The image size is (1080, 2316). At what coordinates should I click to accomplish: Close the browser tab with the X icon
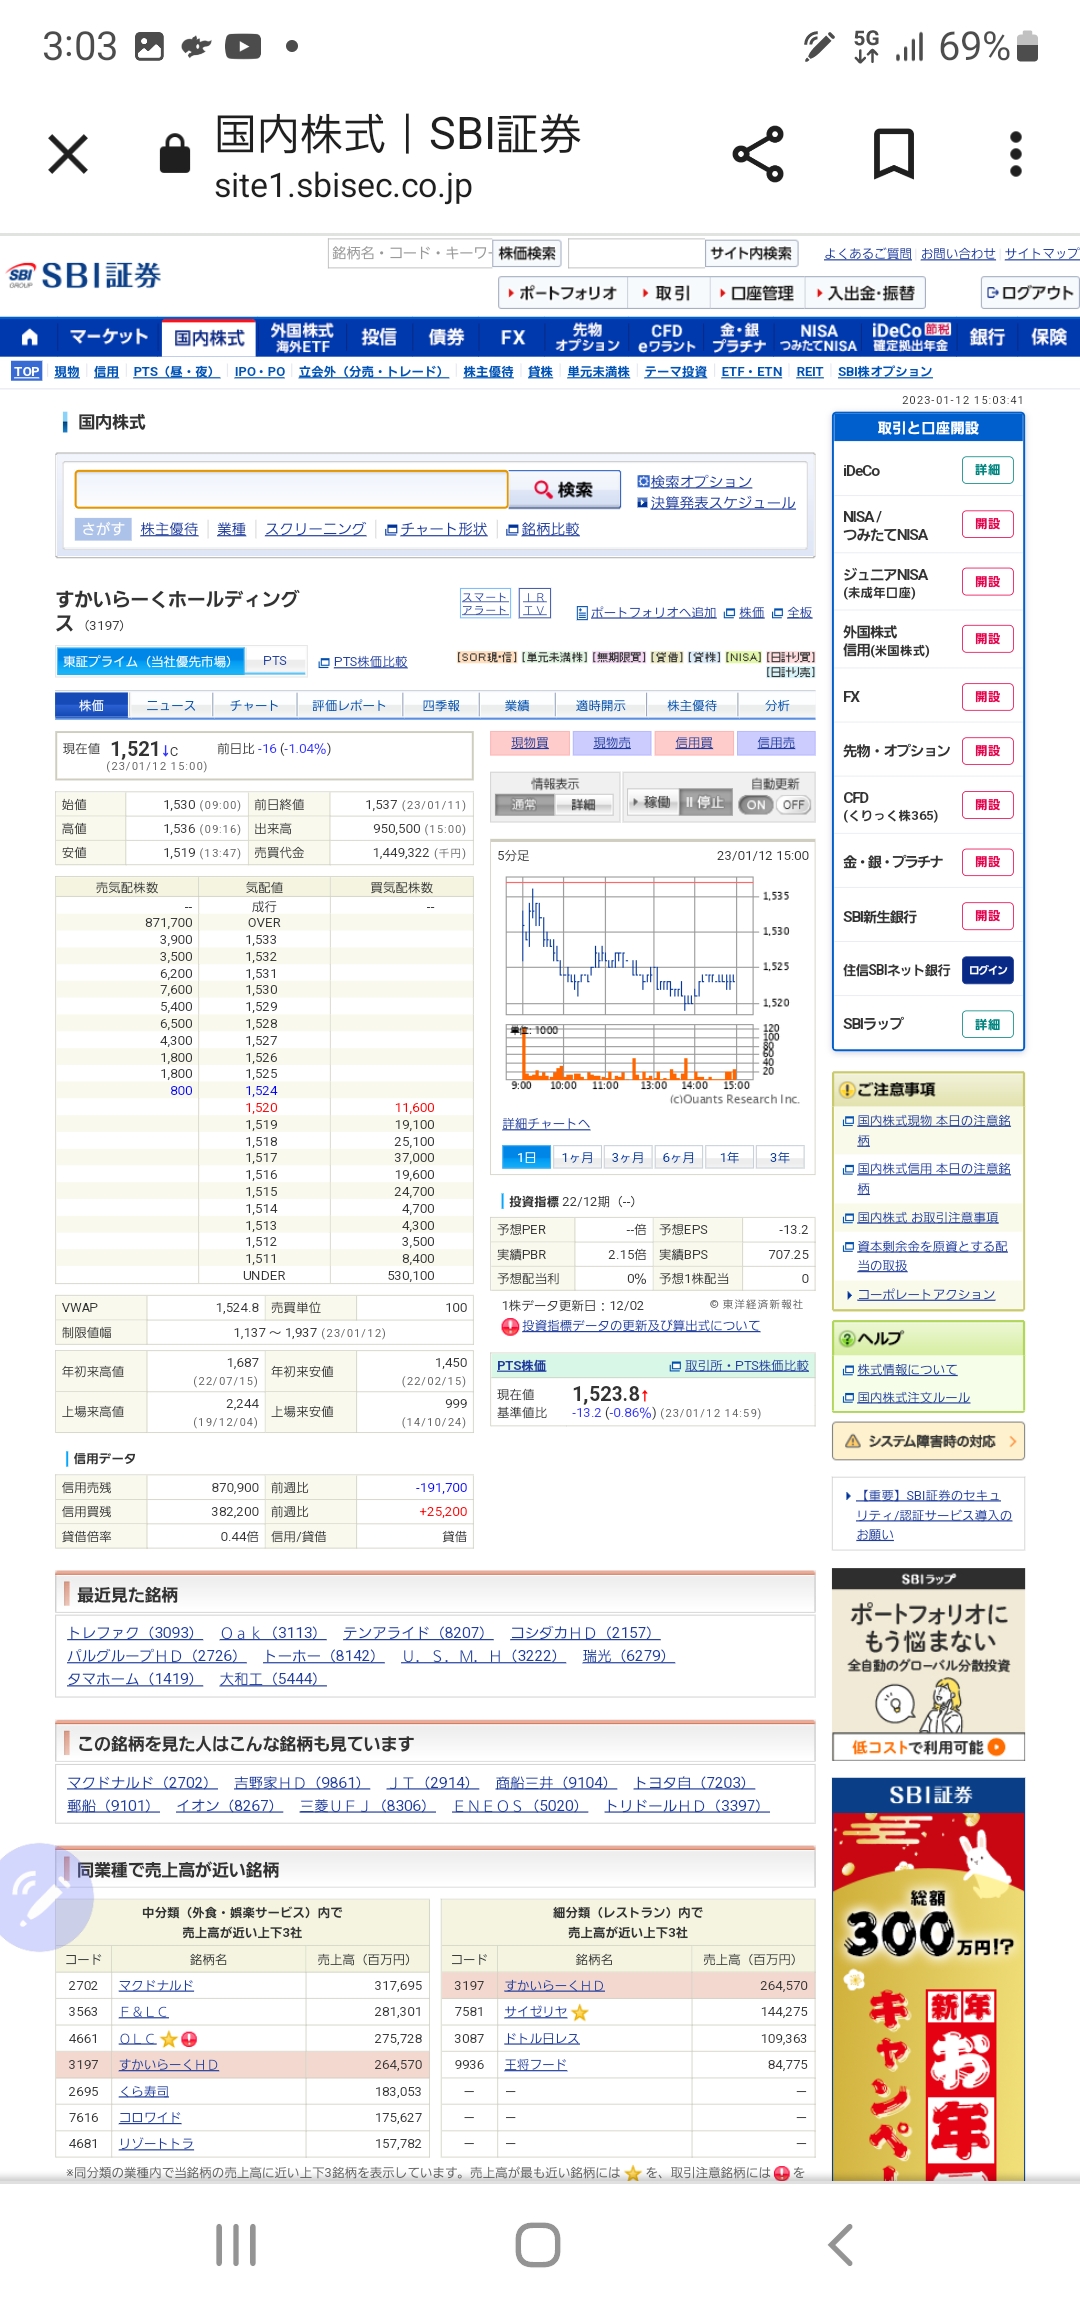(68, 154)
